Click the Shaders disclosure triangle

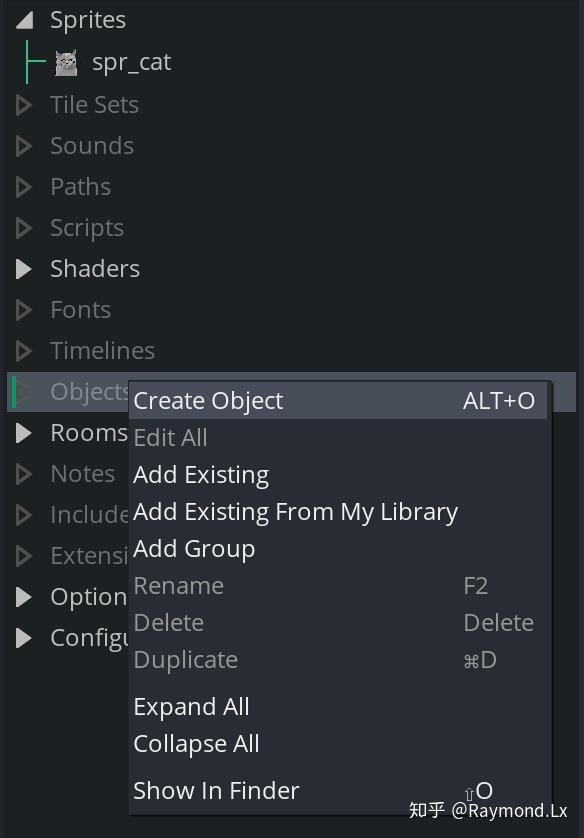point(22,268)
